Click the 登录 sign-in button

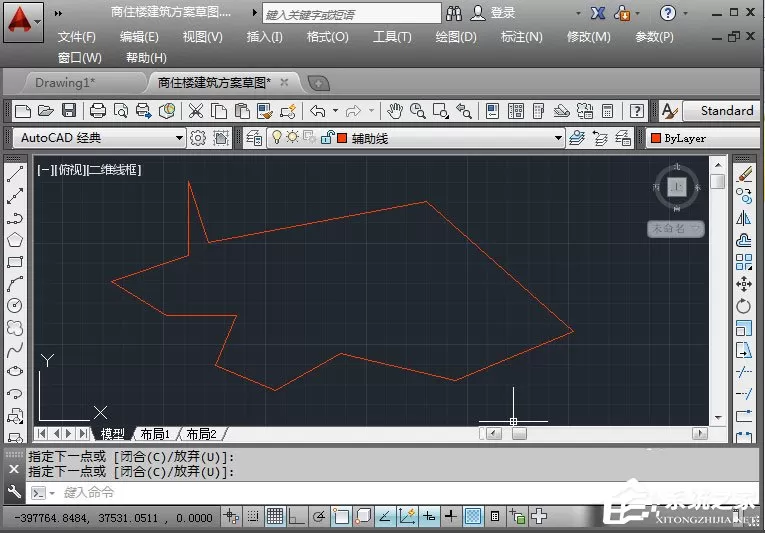coord(493,13)
